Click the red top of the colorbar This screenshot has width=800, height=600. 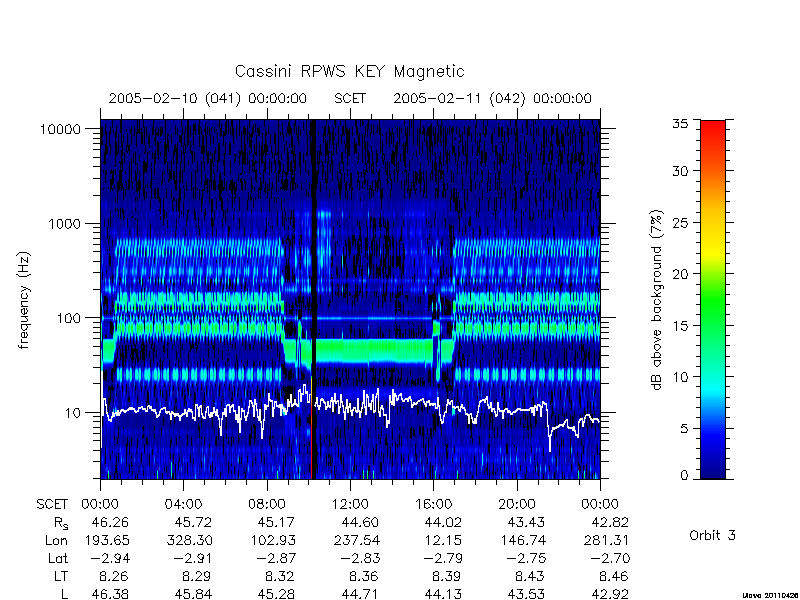tap(713, 128)
